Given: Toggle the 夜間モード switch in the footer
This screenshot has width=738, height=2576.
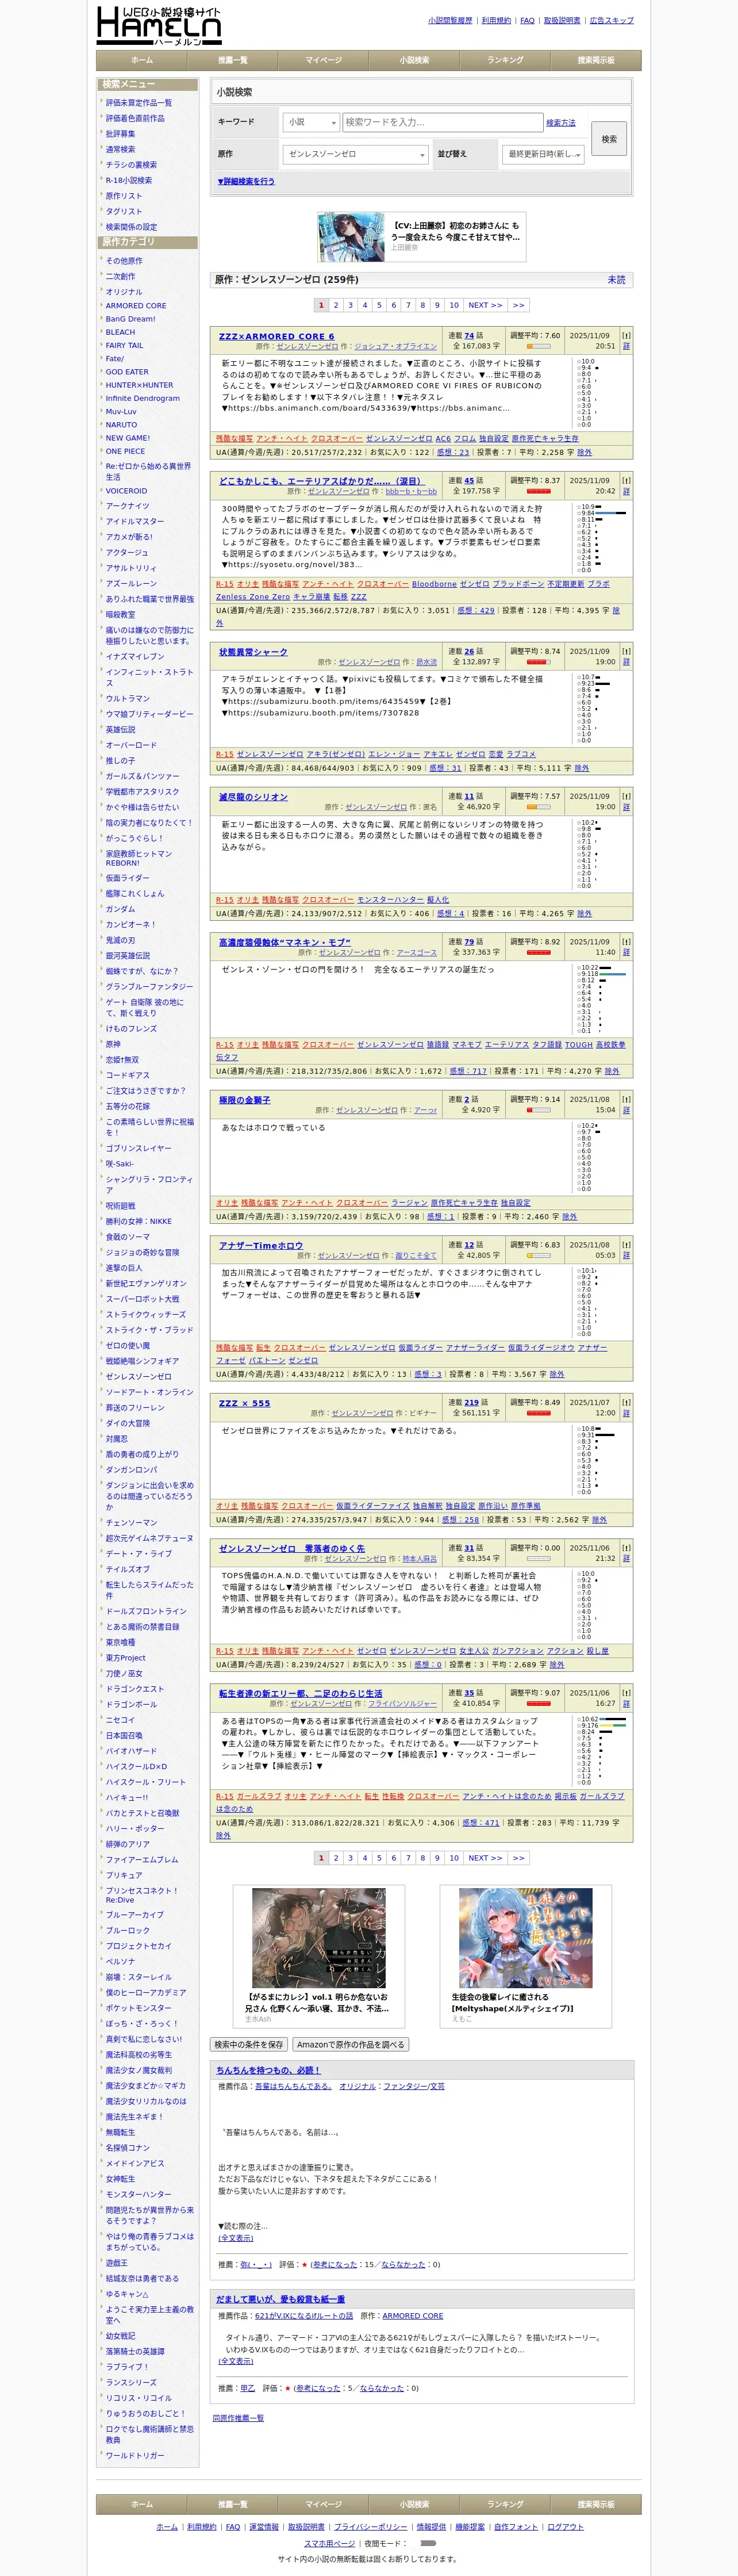Looking at the screenshot, I should pos(428,2542).
